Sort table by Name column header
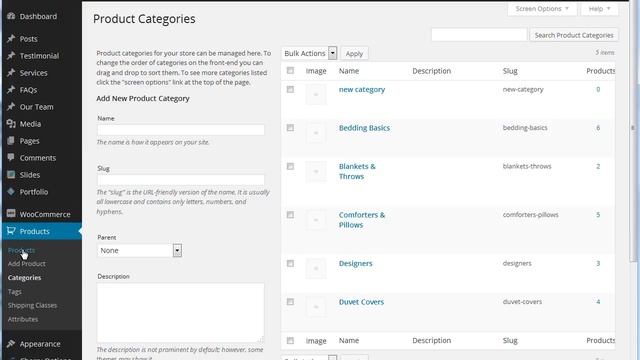Screen dimensions: 640x360 click(x=349, y=71)
